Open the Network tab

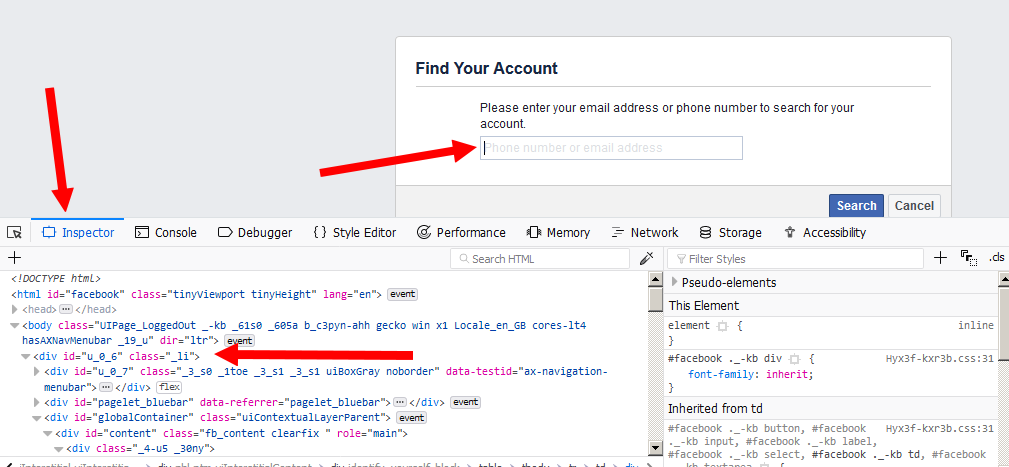(644, 233)
